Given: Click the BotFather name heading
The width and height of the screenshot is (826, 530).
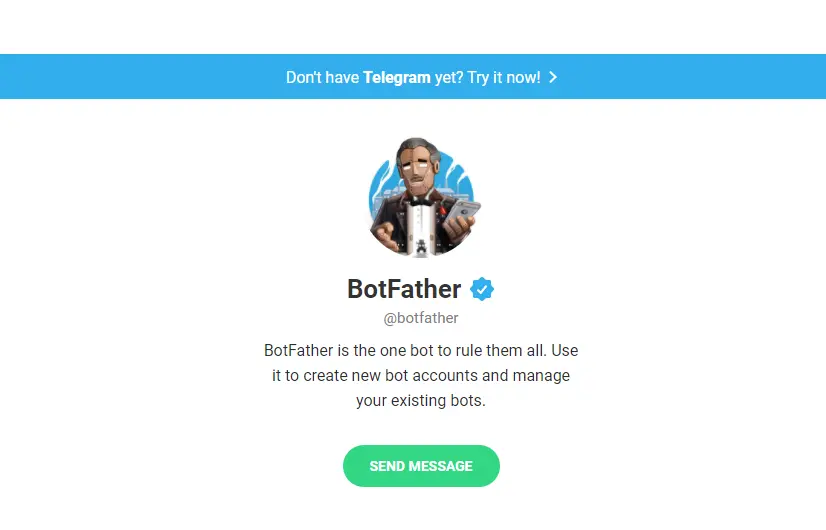Looking at the screenshot, I should (404, 290).
